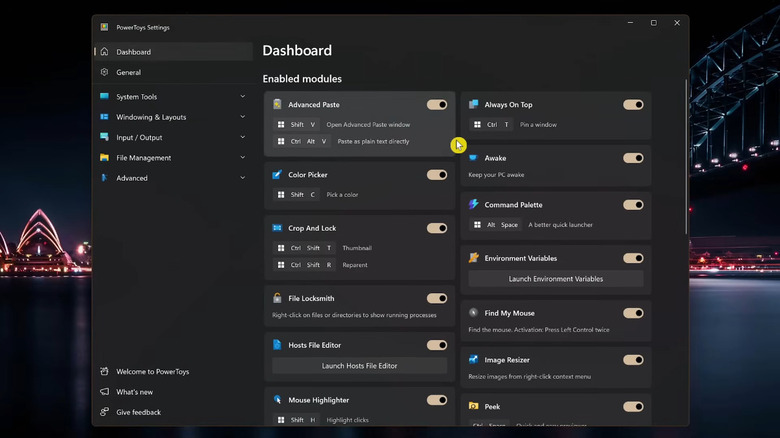Screen dimensions: 780x438
Task: Click the Find My Mouse icon
Action: pos(473,313)
